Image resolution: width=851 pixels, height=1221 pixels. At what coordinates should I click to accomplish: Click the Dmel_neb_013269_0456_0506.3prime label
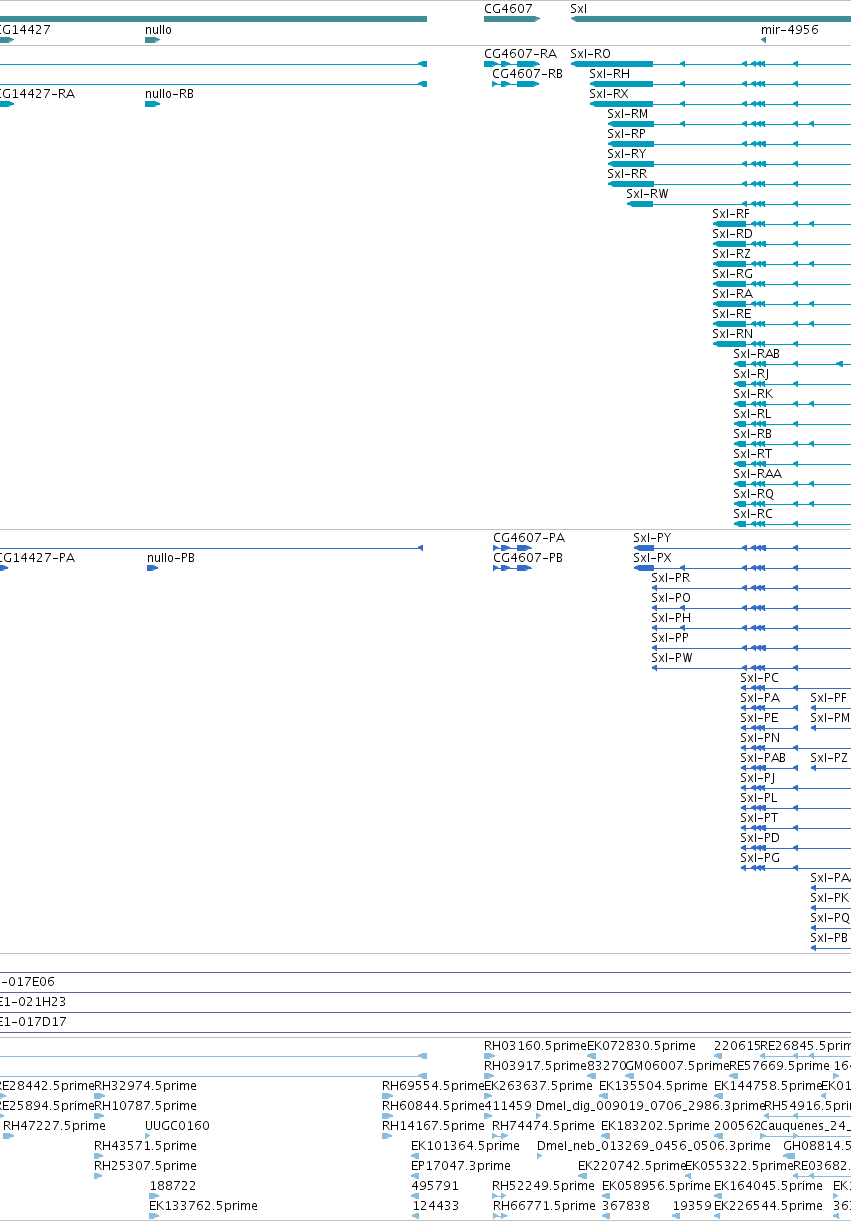pos(654,1146)
